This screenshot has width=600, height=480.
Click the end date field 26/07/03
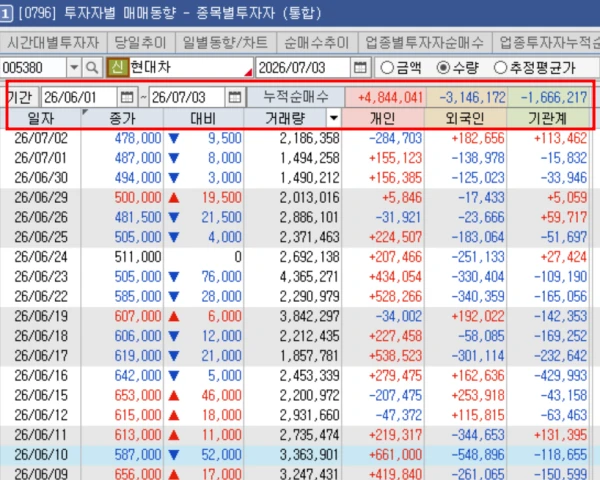[x=187, y=97]
